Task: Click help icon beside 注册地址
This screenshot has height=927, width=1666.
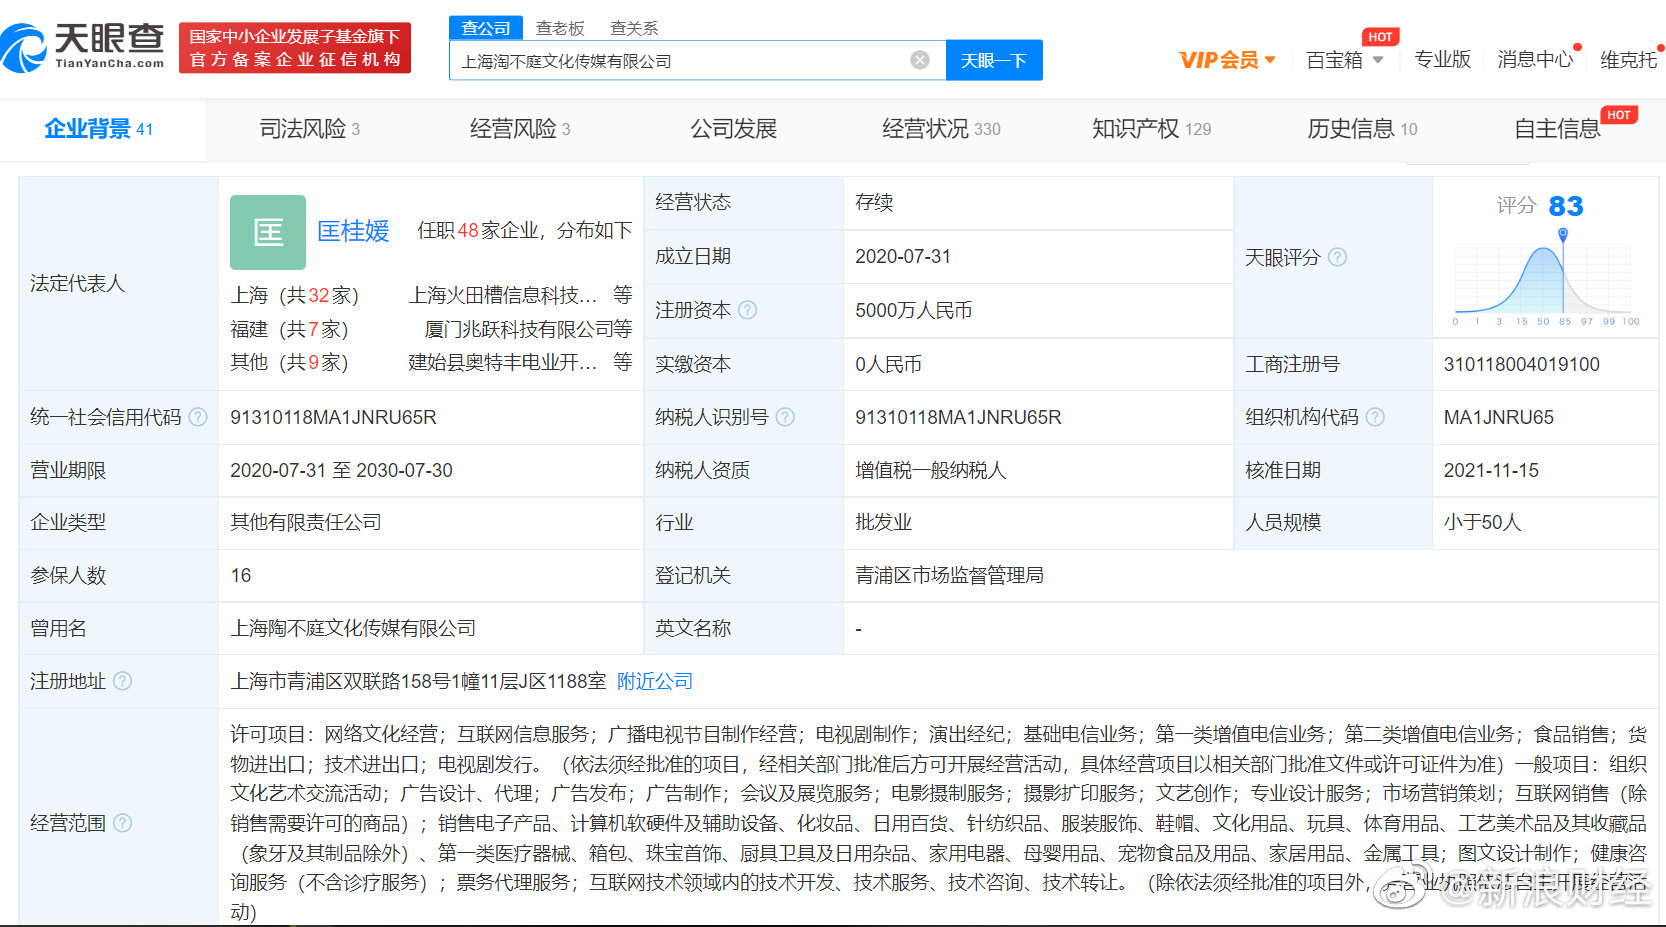Action: (122, 681)
